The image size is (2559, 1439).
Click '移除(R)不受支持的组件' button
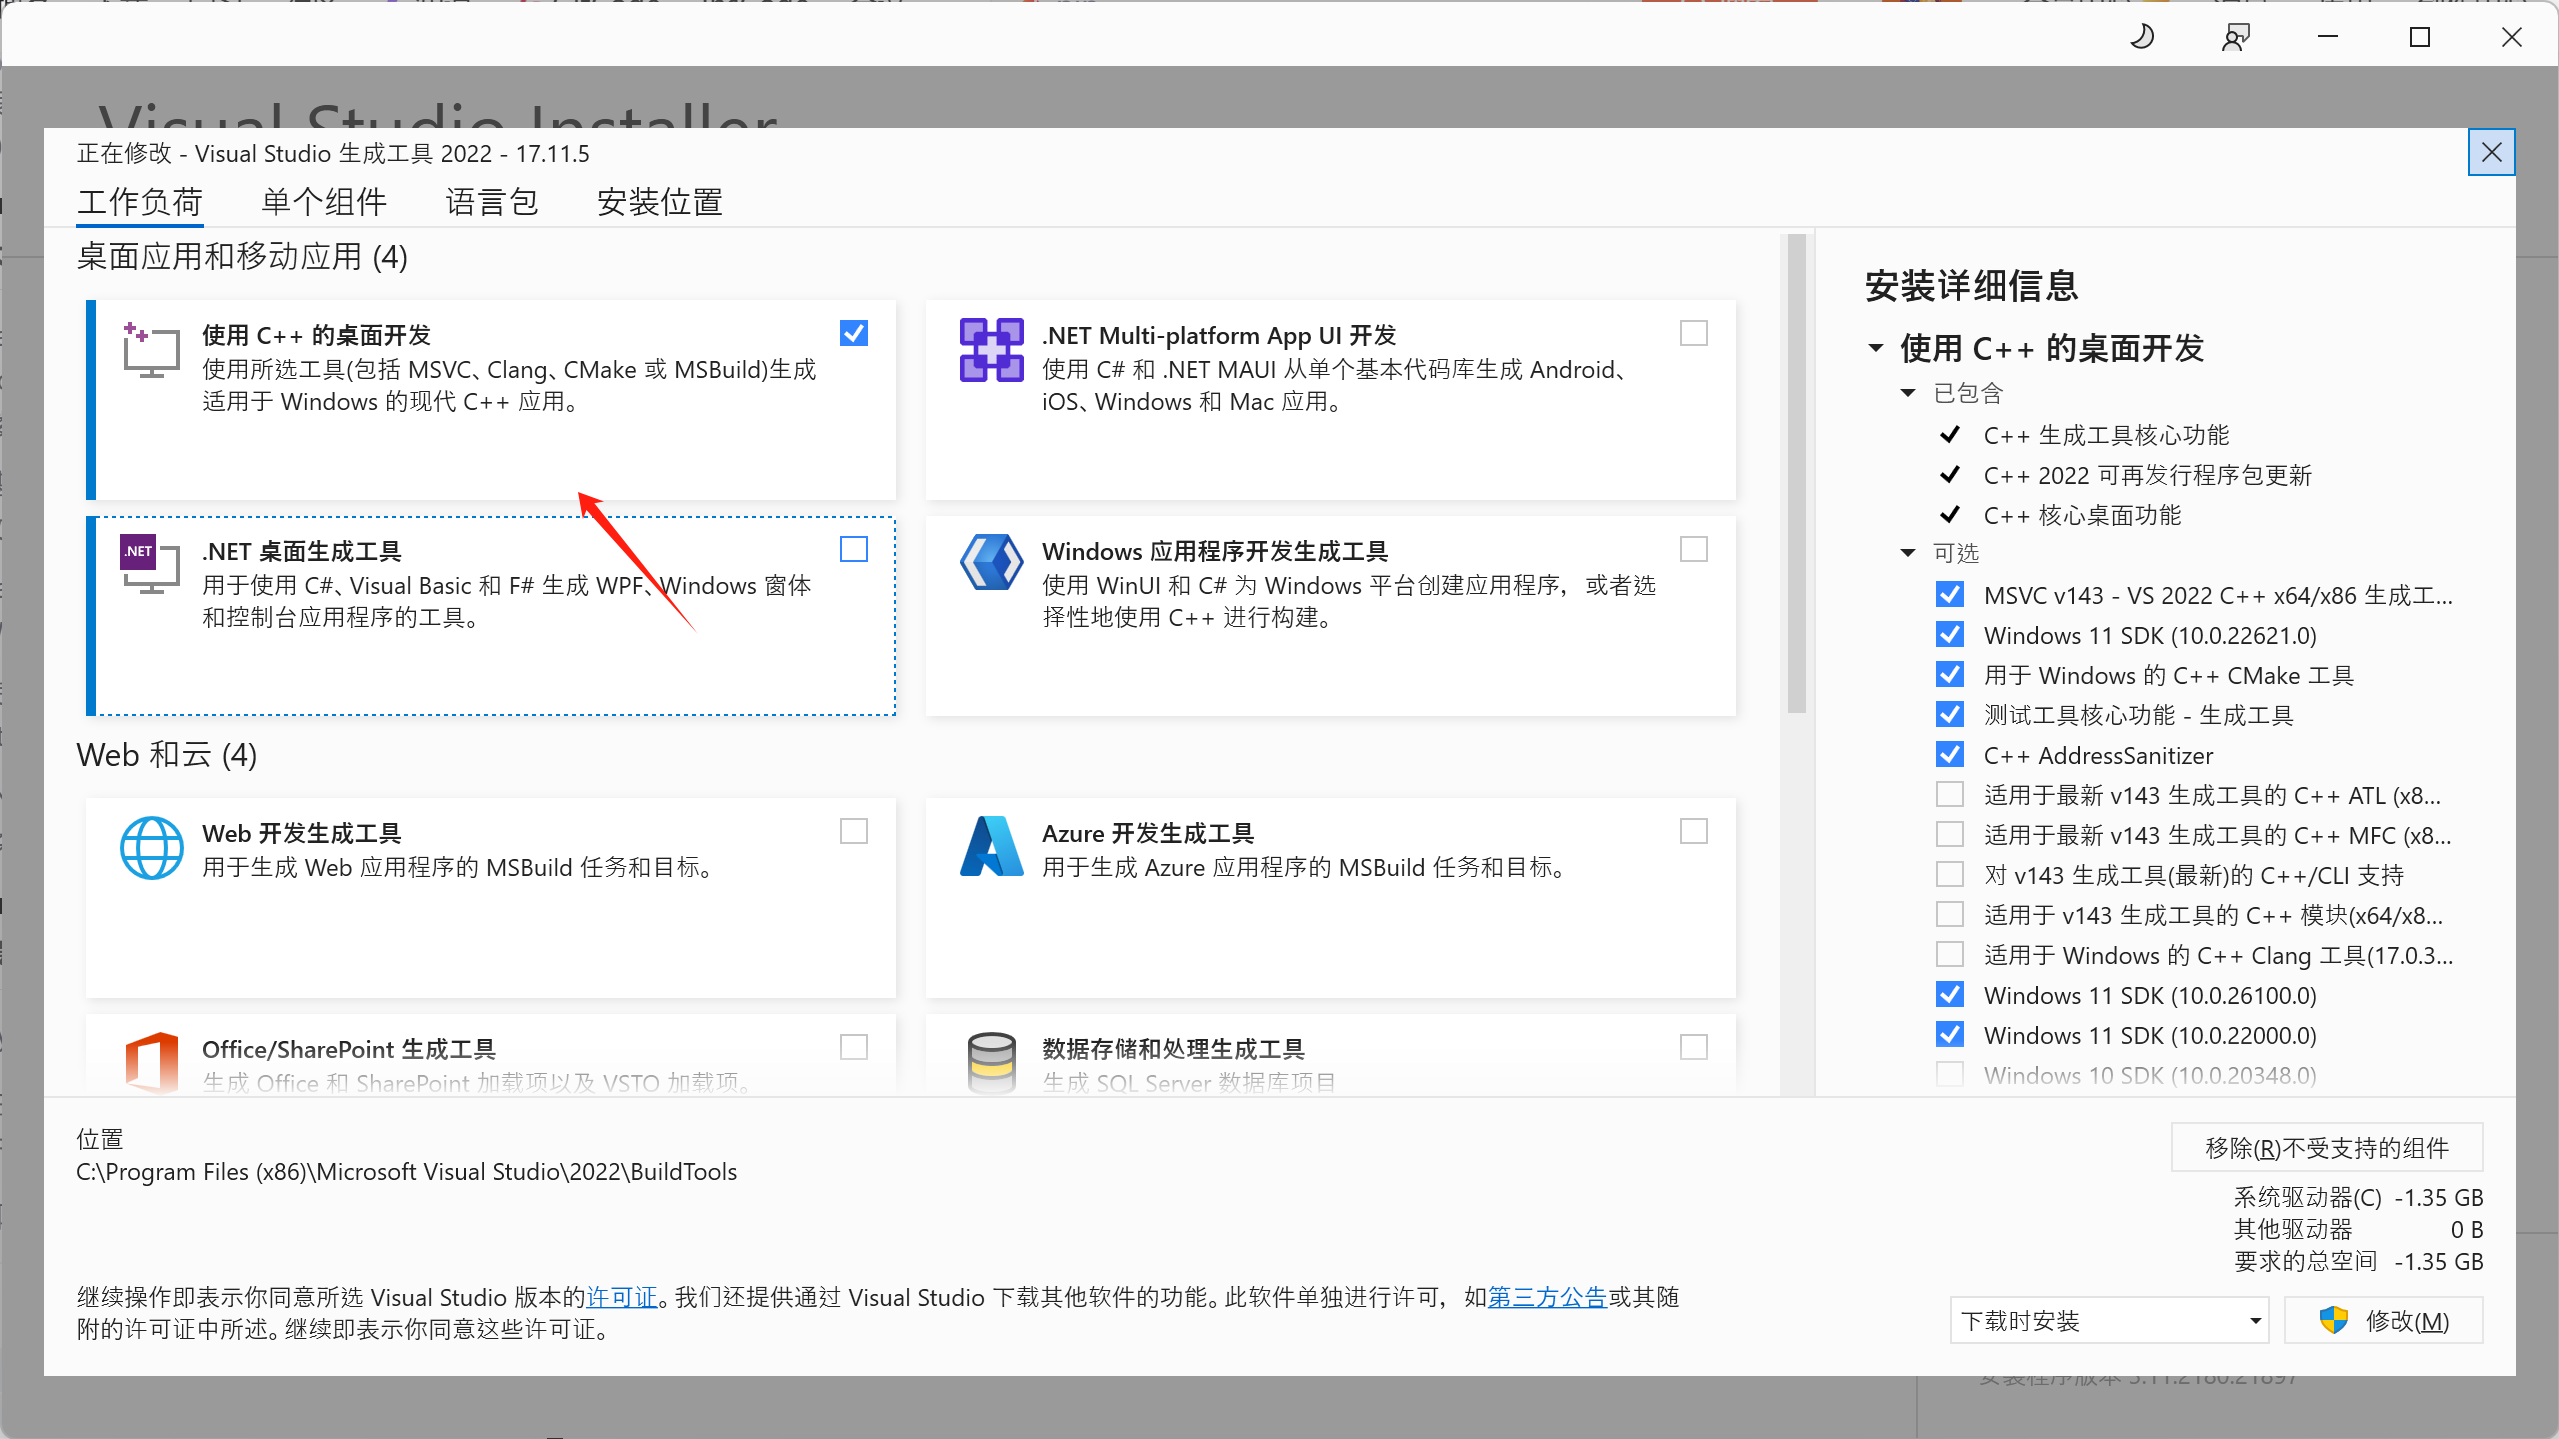point(2327,1147)
